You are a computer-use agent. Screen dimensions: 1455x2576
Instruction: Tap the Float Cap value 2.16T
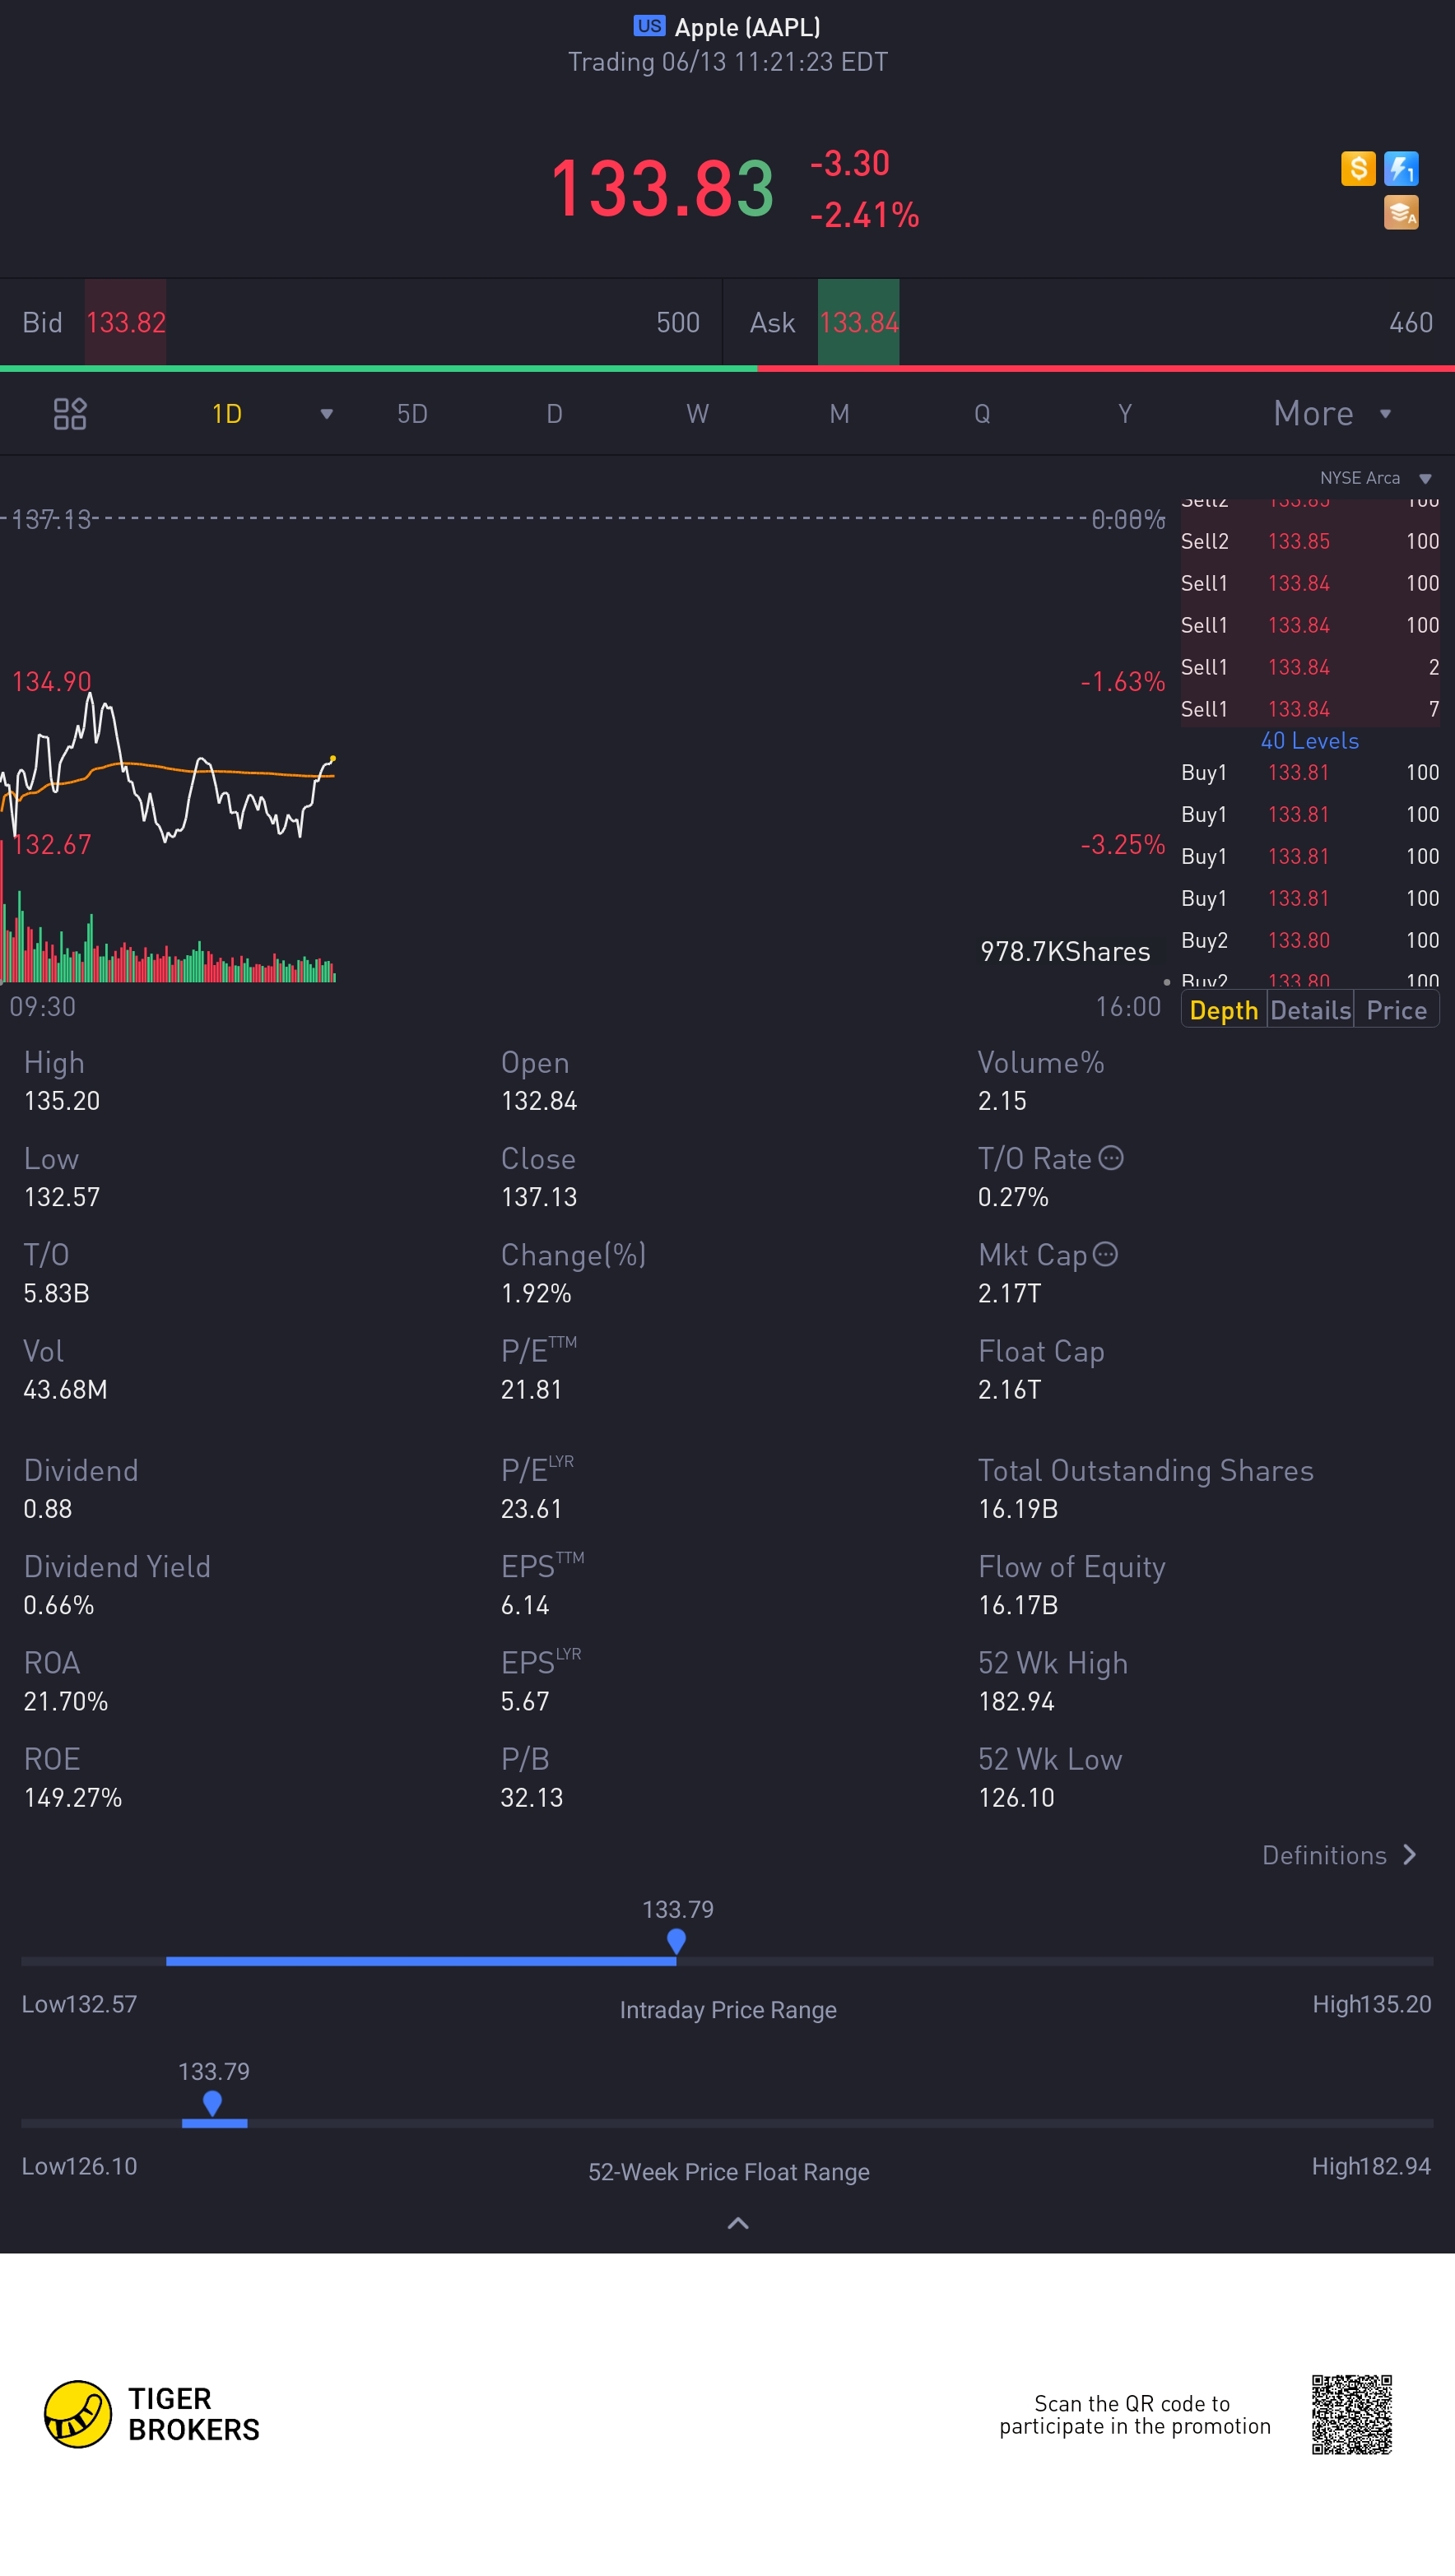[1009, 1389]
